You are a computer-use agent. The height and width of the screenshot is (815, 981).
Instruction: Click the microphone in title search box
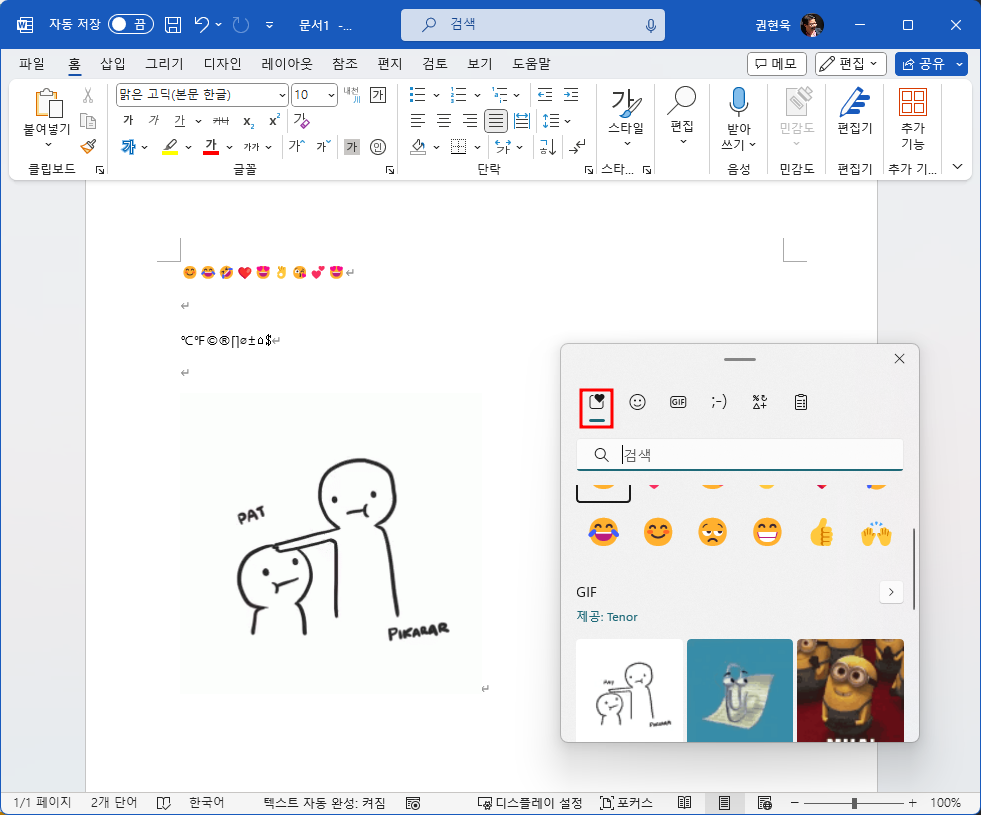point(651,25)
